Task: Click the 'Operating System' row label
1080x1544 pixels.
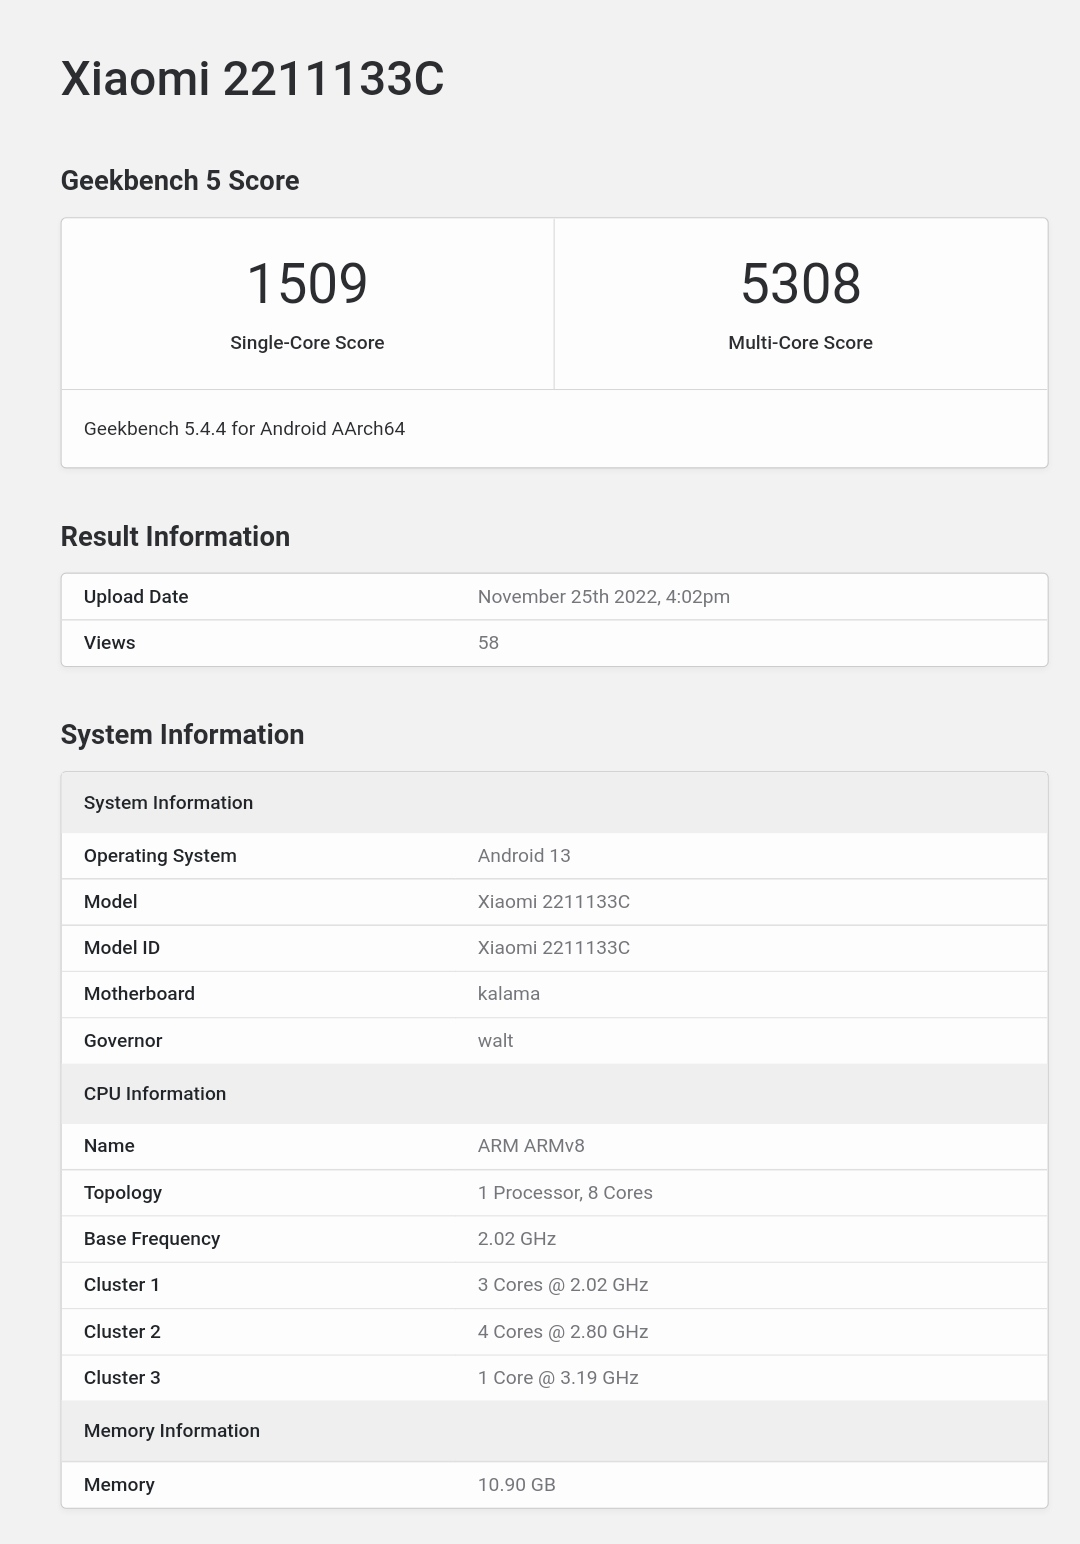Action: coord(160,856)
